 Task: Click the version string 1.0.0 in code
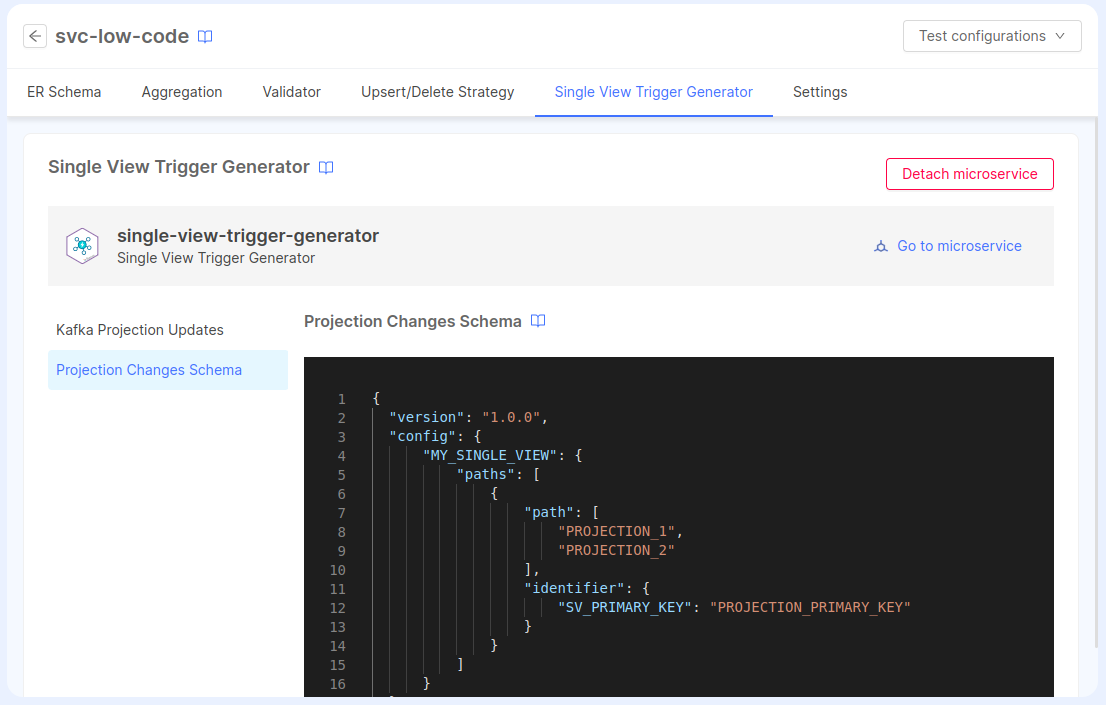point(510,417)
